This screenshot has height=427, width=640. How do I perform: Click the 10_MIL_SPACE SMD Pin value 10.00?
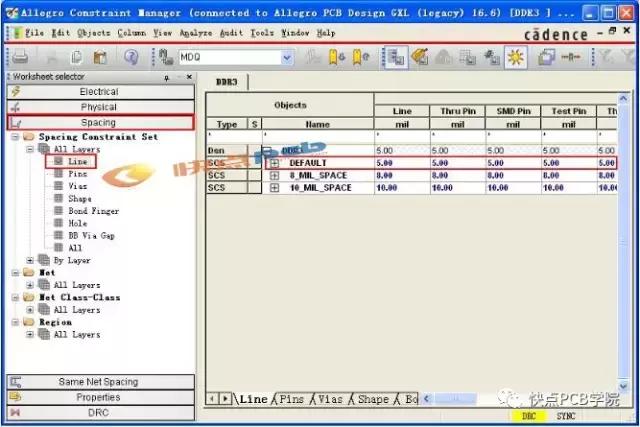pyautogui.click(x=513, y=188)
